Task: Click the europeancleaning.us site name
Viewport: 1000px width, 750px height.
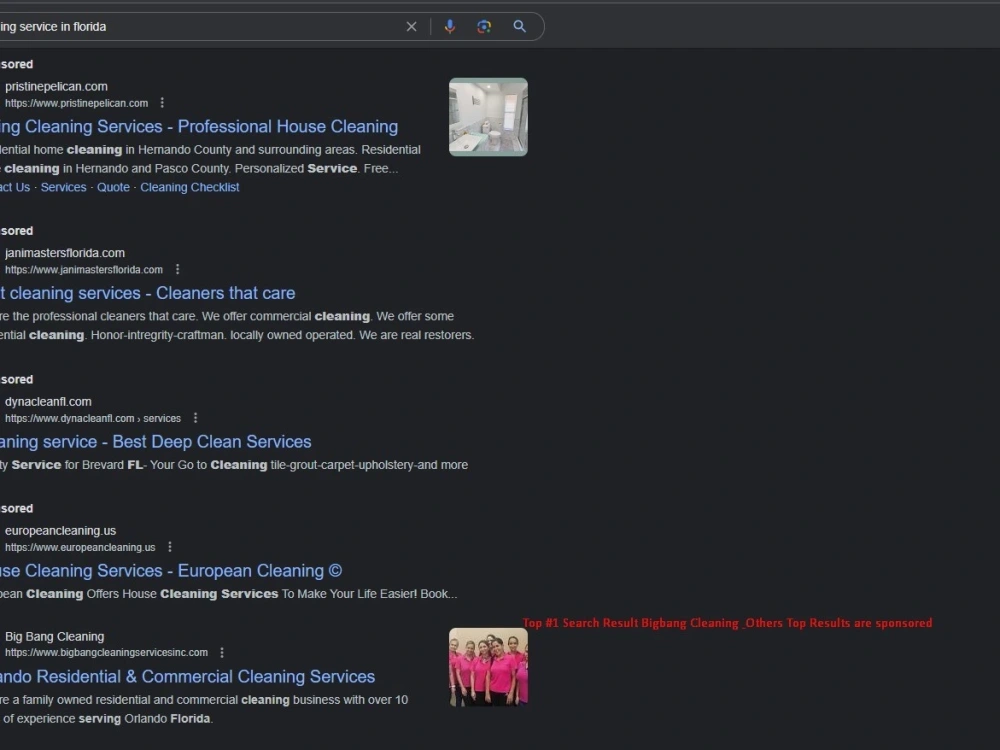Action: [60, 530]
